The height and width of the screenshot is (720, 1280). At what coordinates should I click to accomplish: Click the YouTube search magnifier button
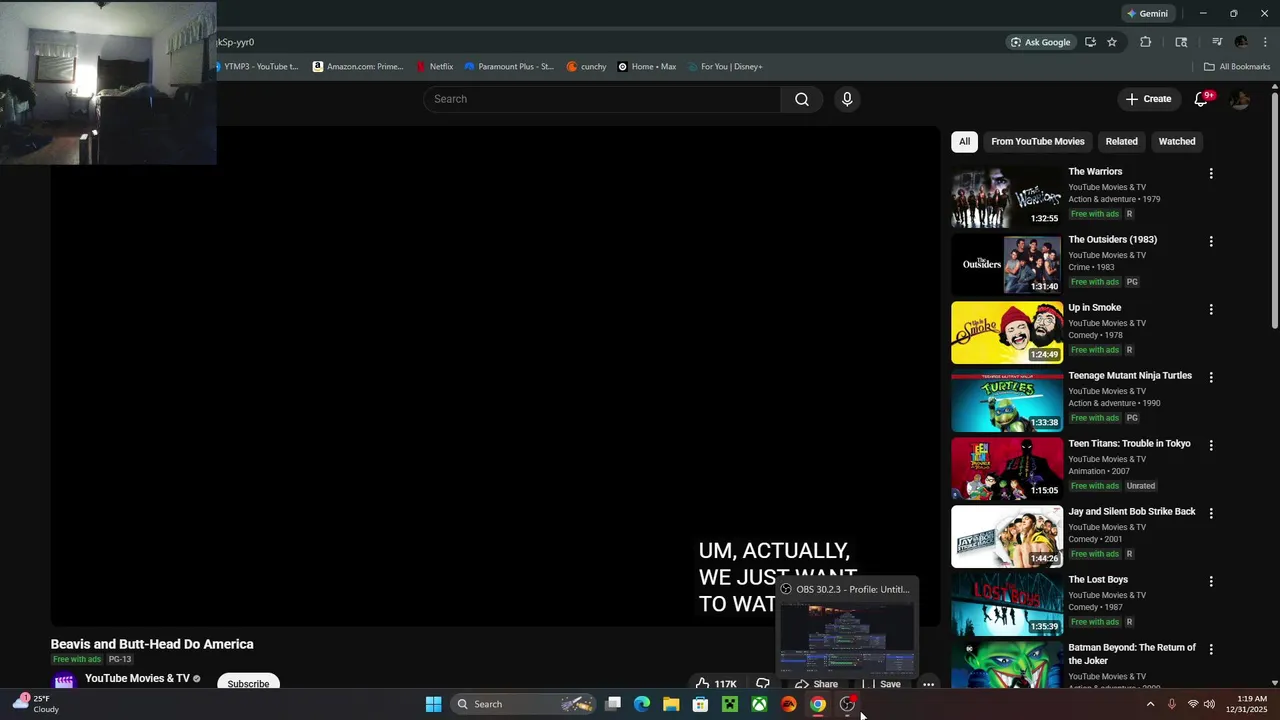pyautogui.click(x=801, y=99)
